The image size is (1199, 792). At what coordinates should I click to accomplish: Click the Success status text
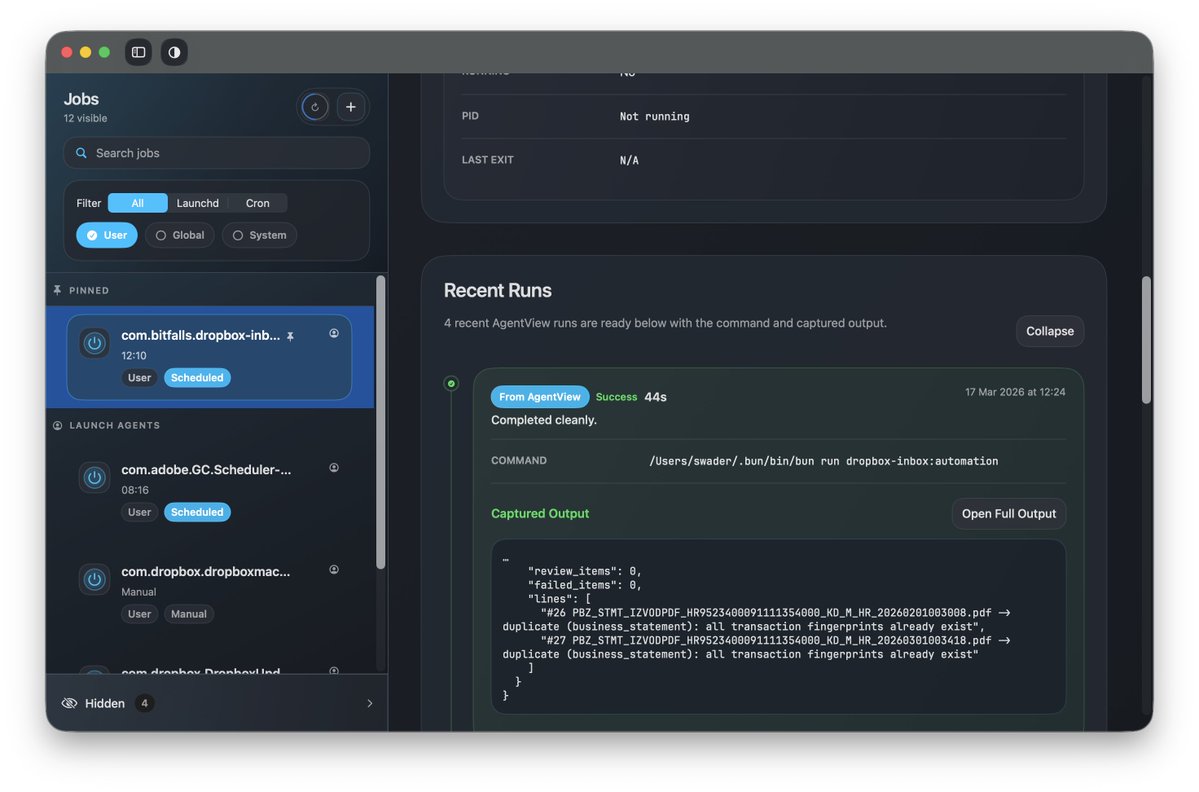pos(616,397)
